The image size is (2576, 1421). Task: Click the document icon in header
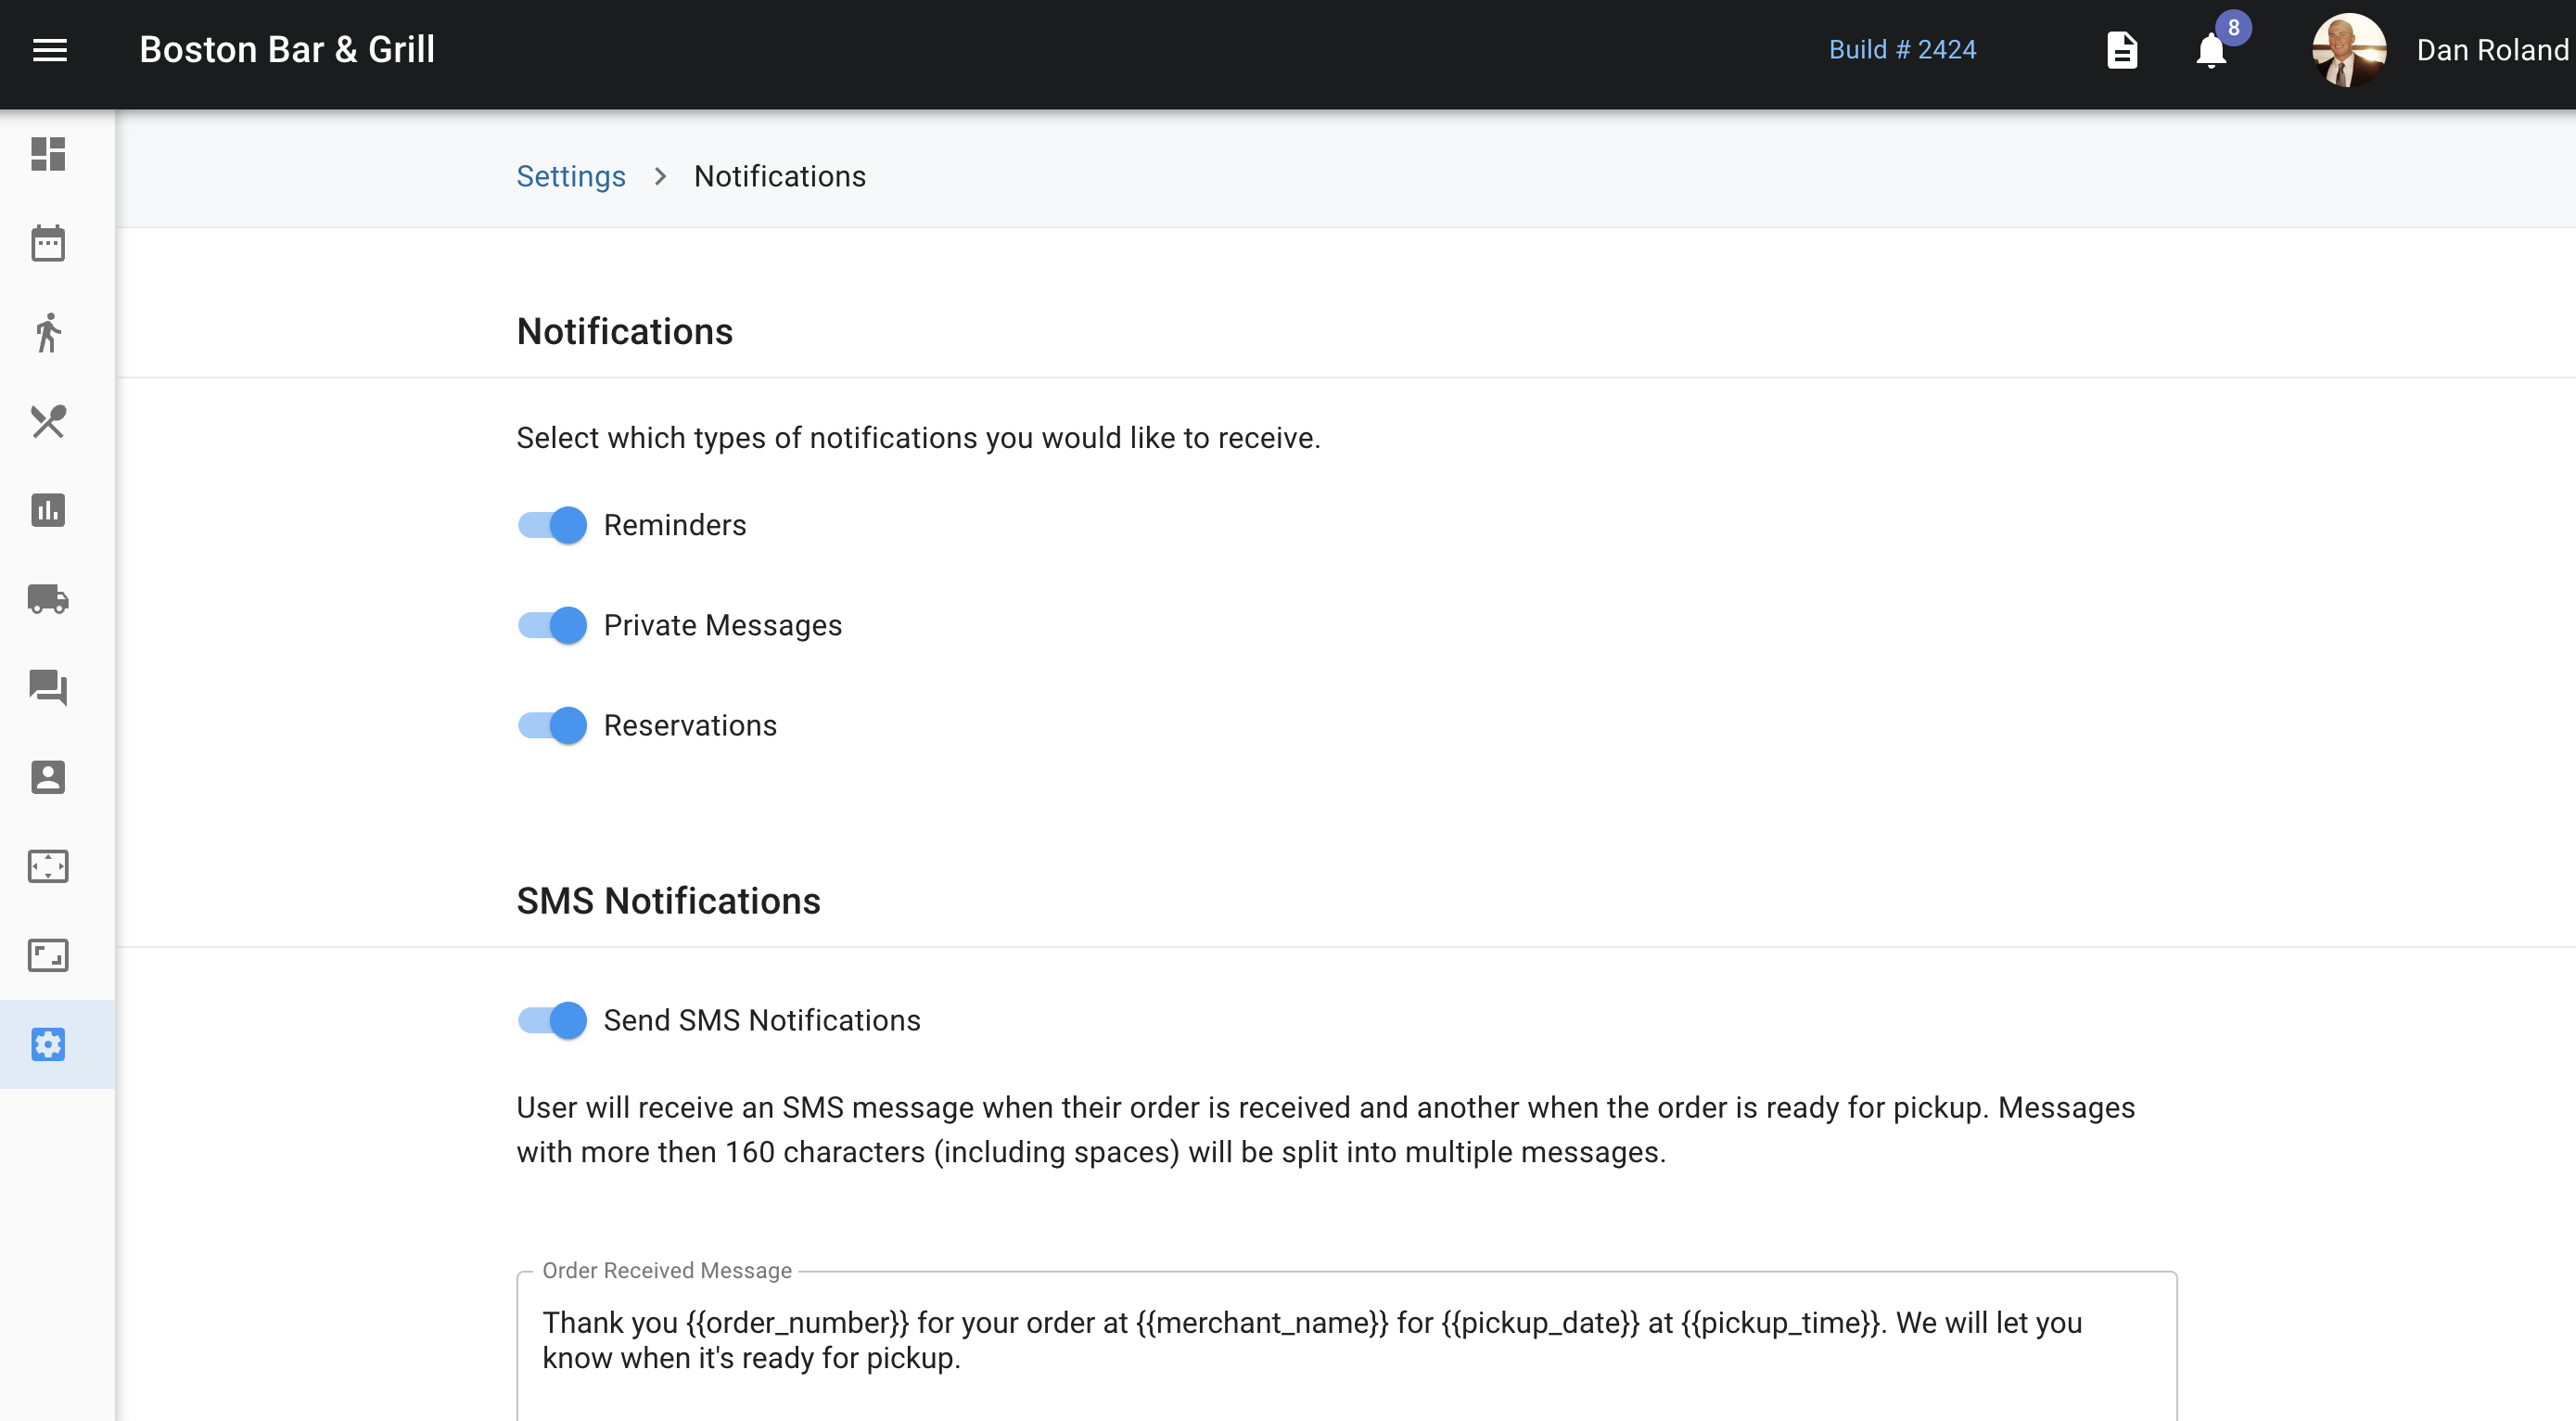2122,50
